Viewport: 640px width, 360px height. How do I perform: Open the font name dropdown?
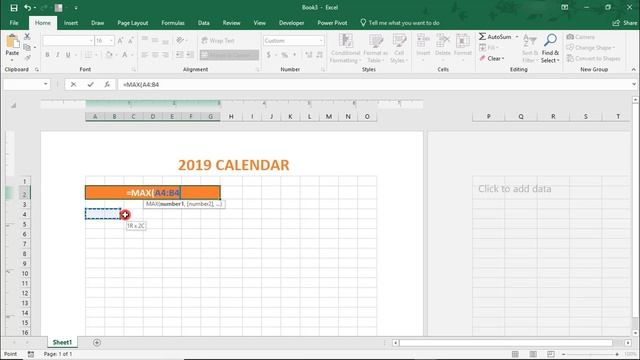(x=91, y=40)
